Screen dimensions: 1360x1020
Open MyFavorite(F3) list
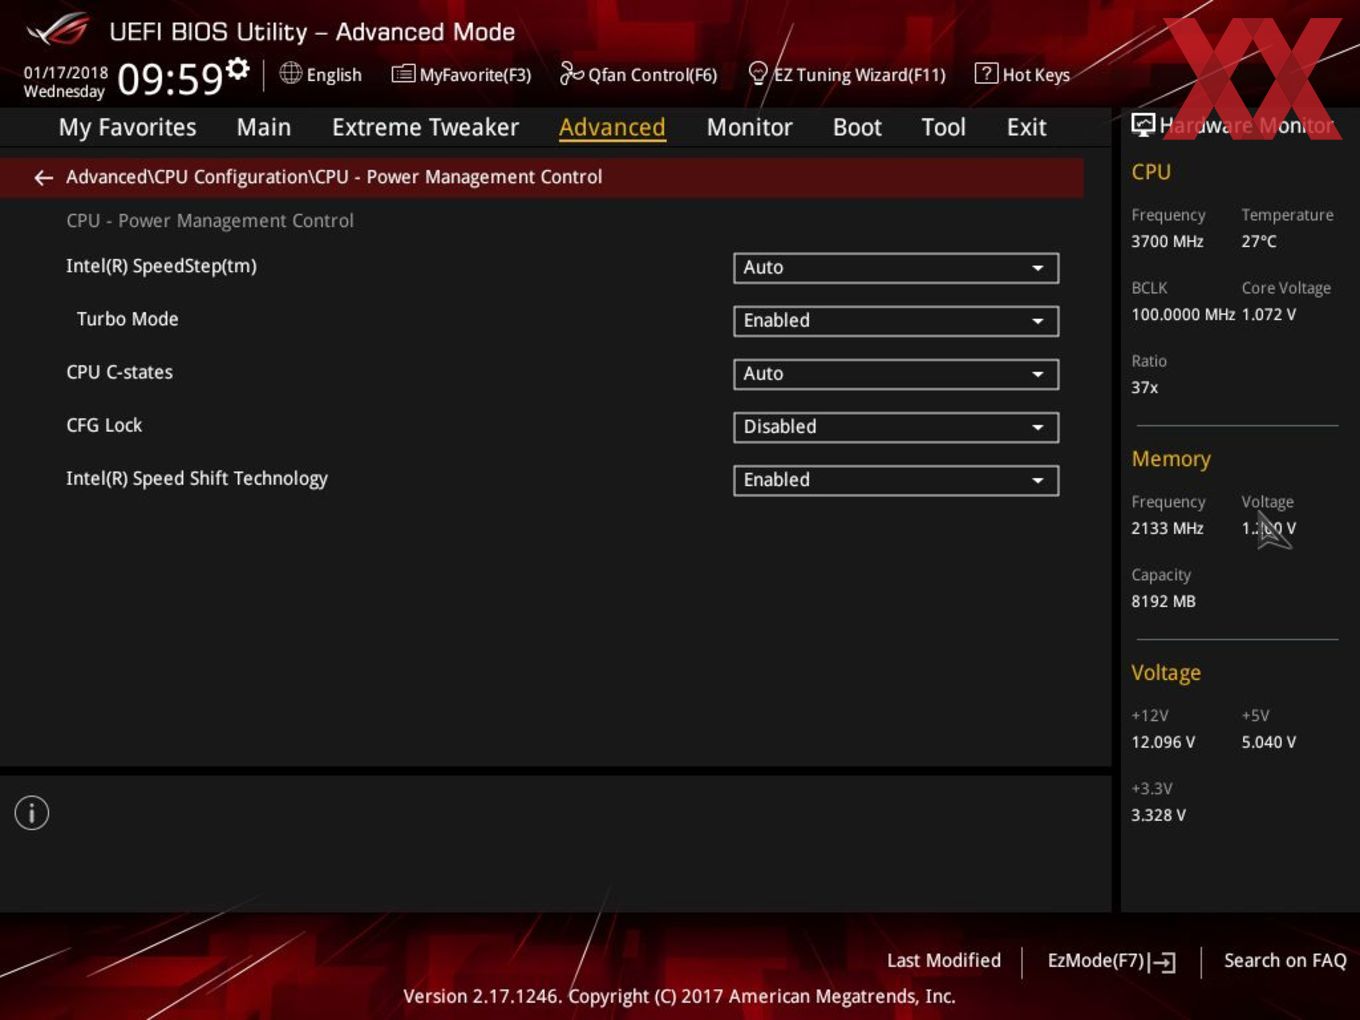coord(462,74)
